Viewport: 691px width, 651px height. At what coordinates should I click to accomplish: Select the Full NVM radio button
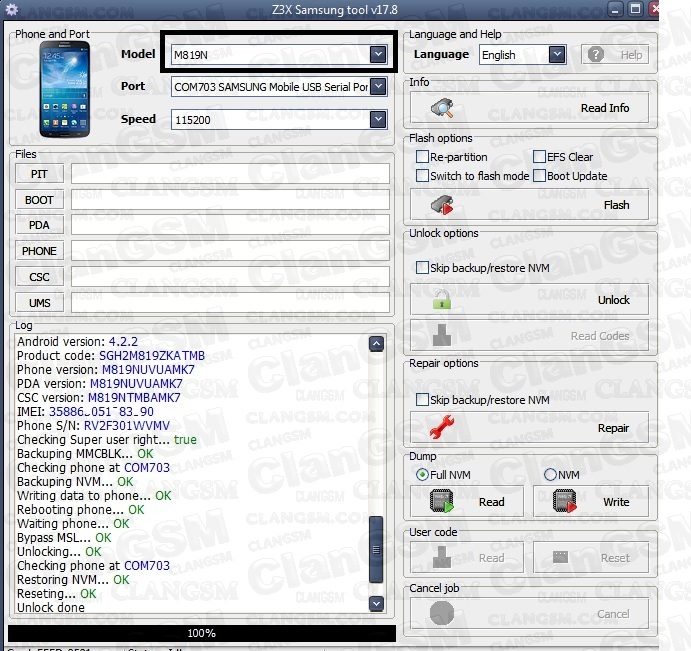tap(422, 475)
